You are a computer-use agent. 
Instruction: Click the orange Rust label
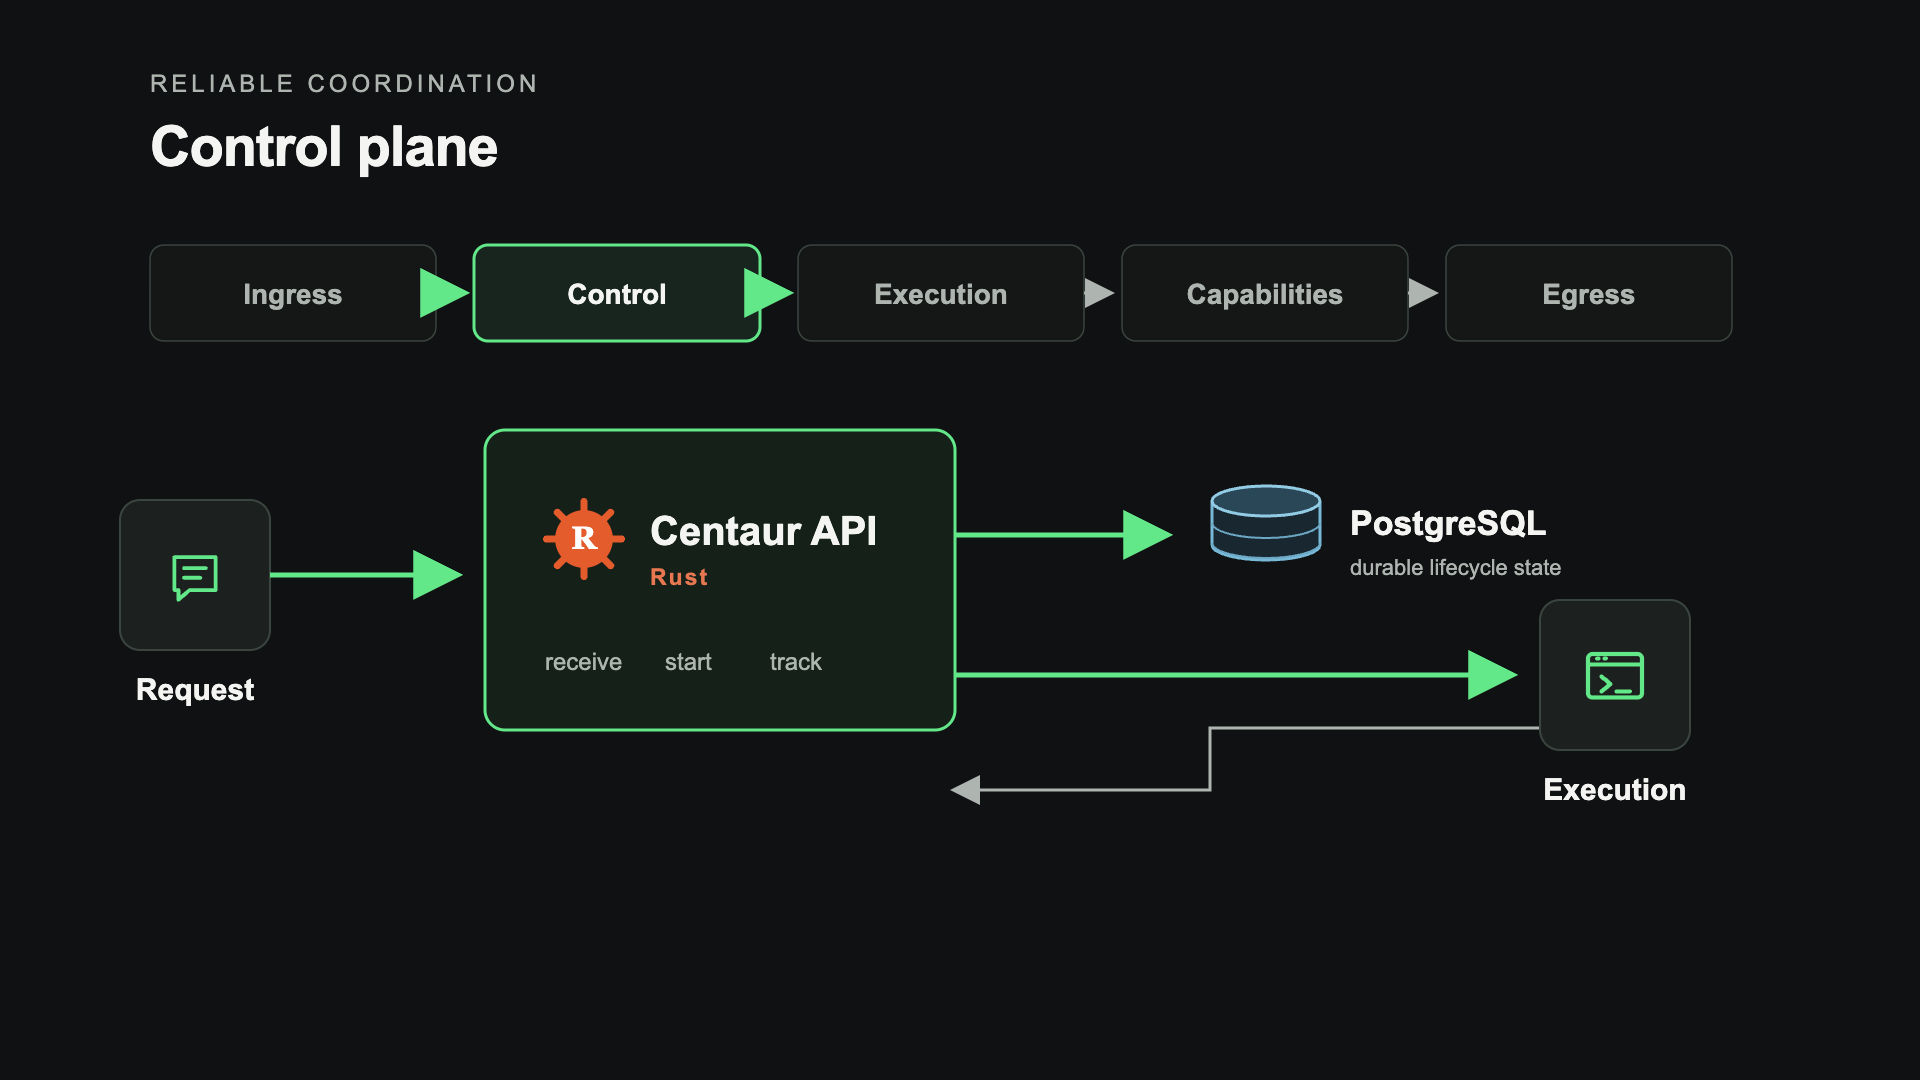click(x=679, y=577)
